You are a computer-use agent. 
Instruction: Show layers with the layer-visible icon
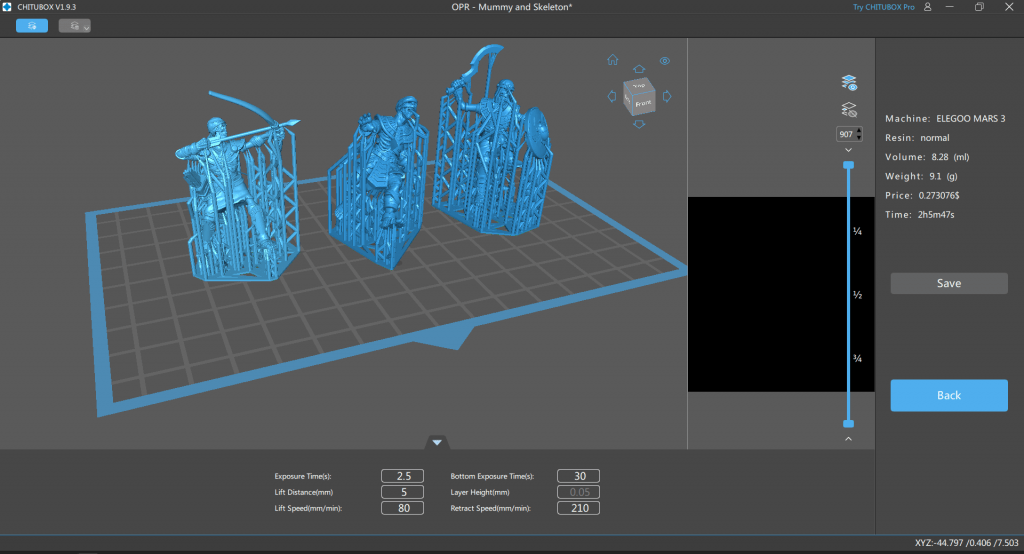pyautogui.click(x=849, y=82)
